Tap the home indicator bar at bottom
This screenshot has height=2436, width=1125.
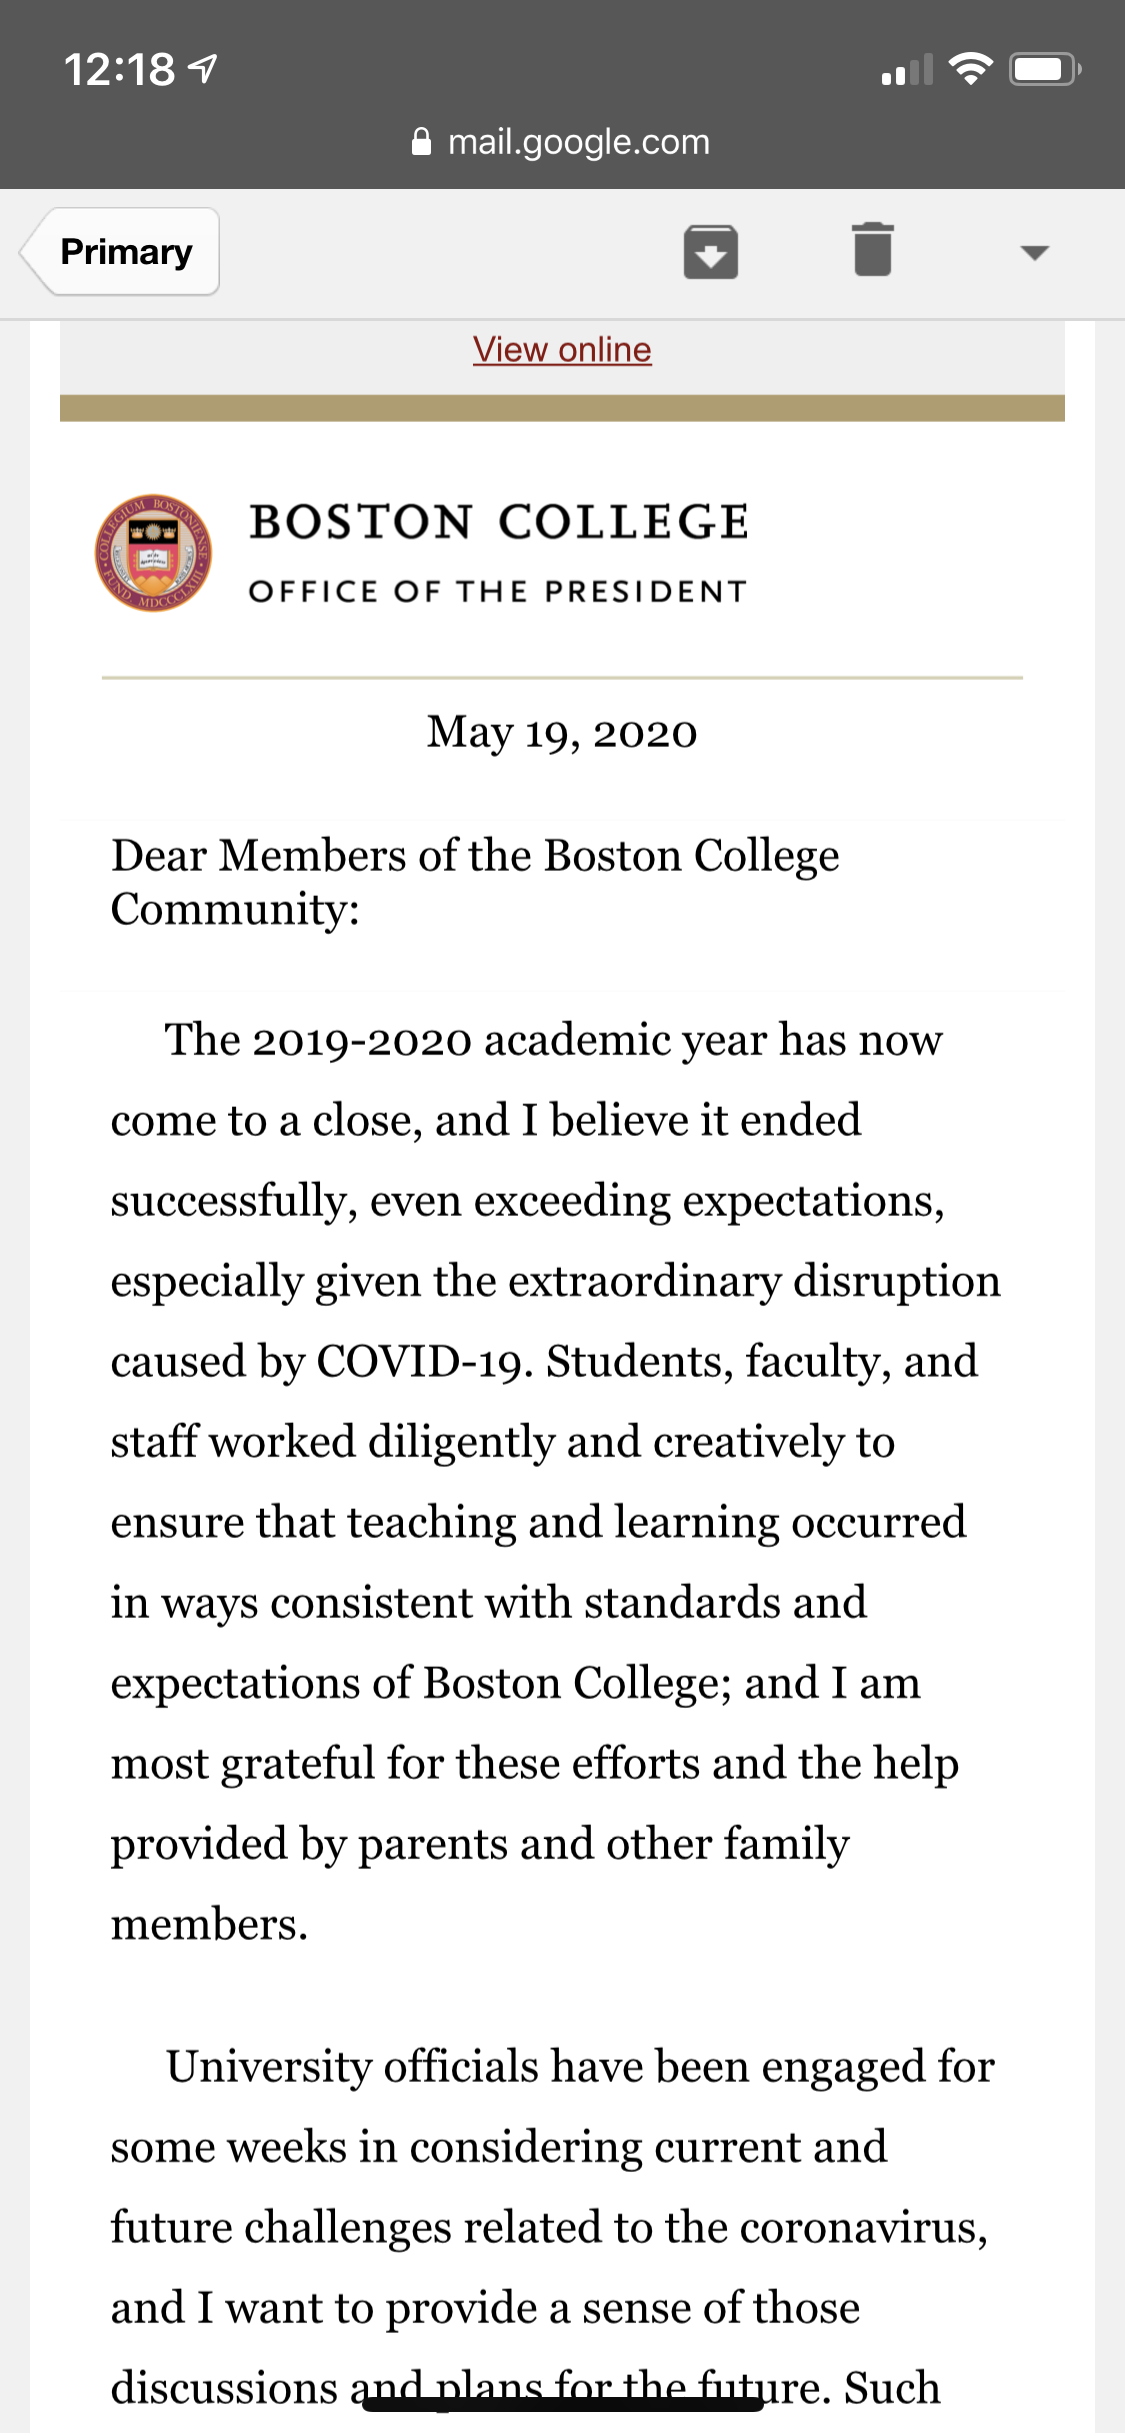tap(562, 2405)
